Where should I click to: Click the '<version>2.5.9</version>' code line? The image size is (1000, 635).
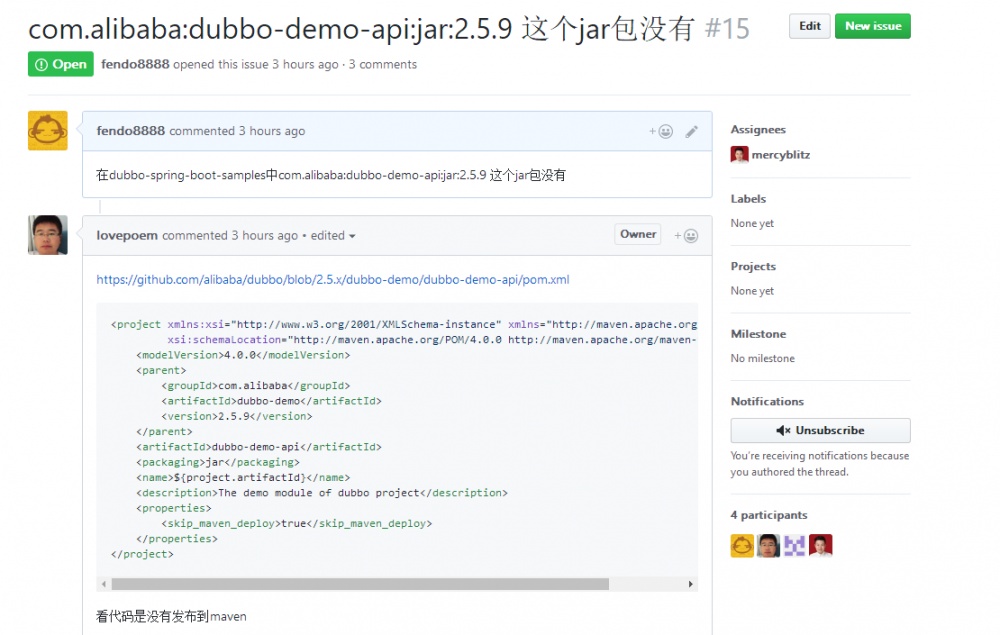click(237, 416)
